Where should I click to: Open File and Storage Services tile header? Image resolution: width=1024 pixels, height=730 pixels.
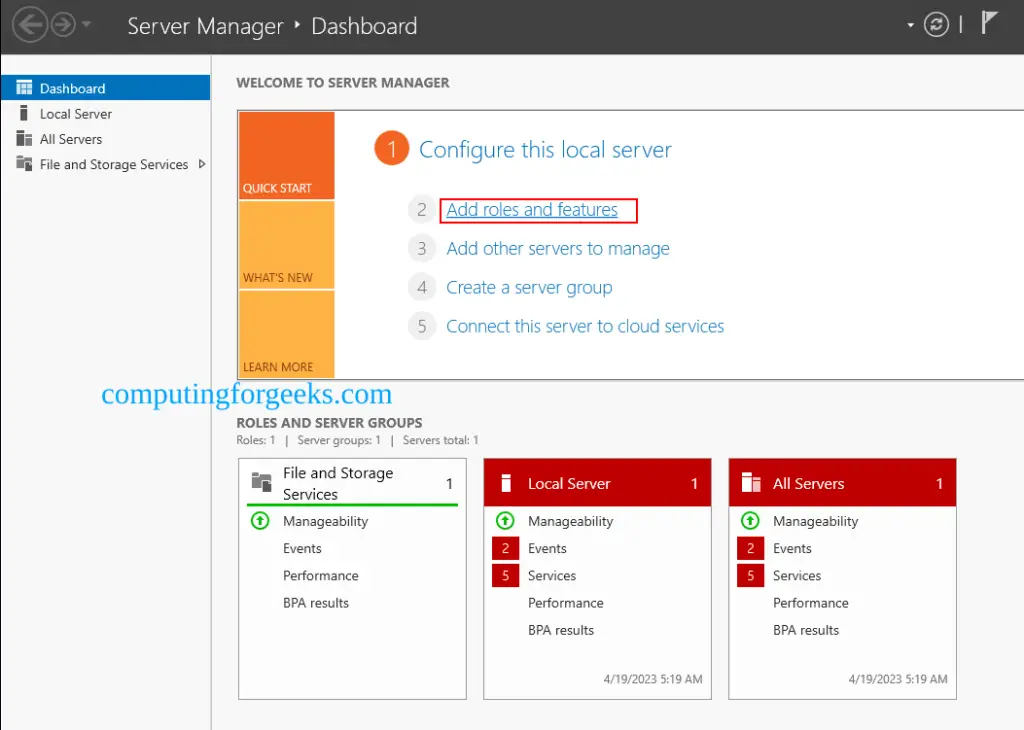pyautogui.click(x=353, y=483)
